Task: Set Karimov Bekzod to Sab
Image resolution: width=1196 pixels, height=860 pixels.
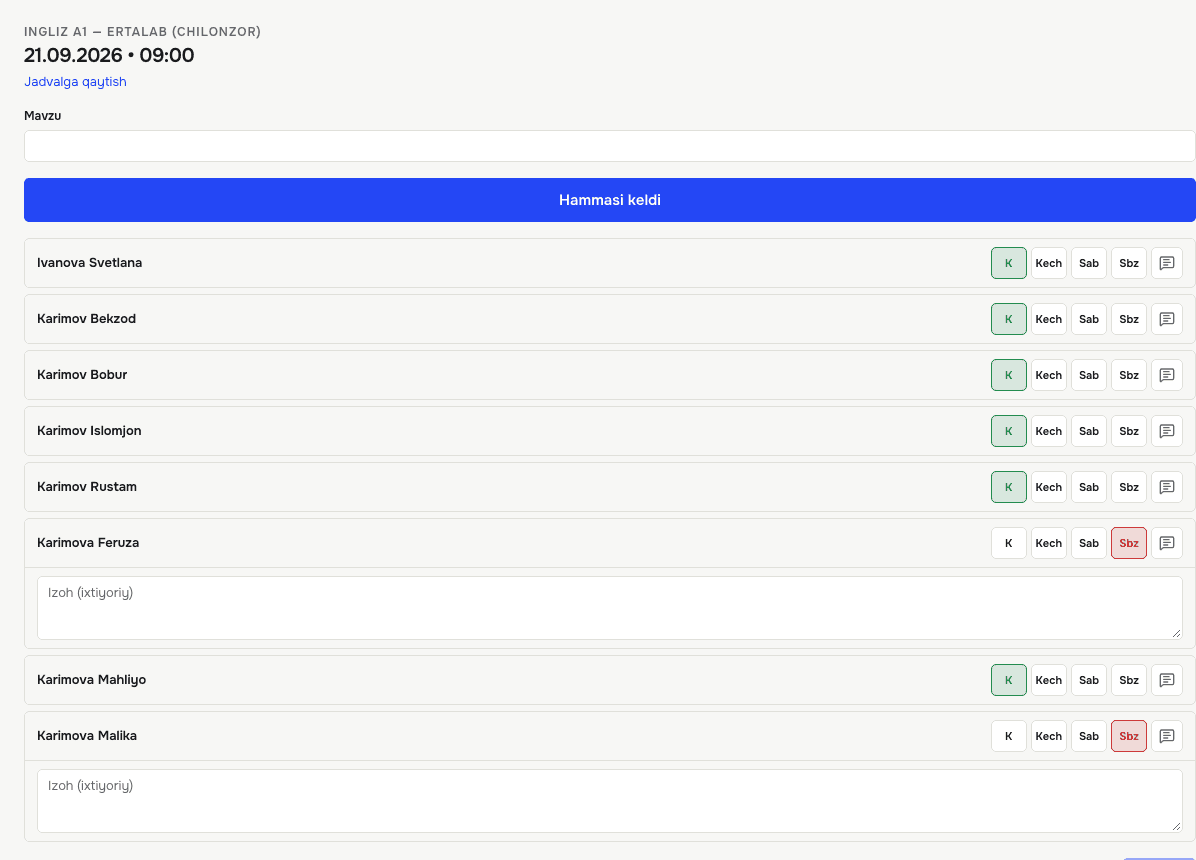Action: pos(1088,319)
